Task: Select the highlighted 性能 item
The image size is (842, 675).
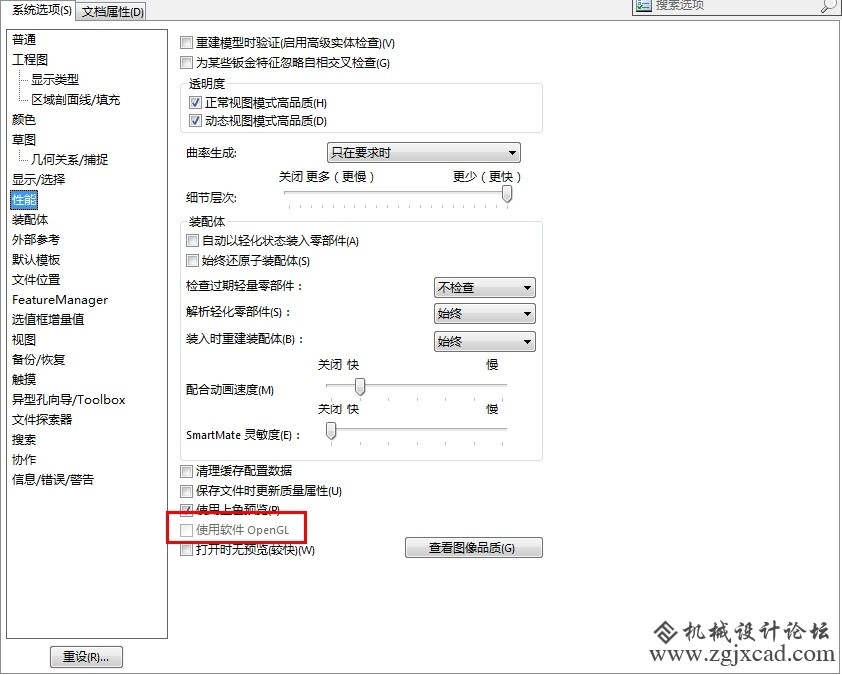Action: pyautogui.click(x=24, y=200)
